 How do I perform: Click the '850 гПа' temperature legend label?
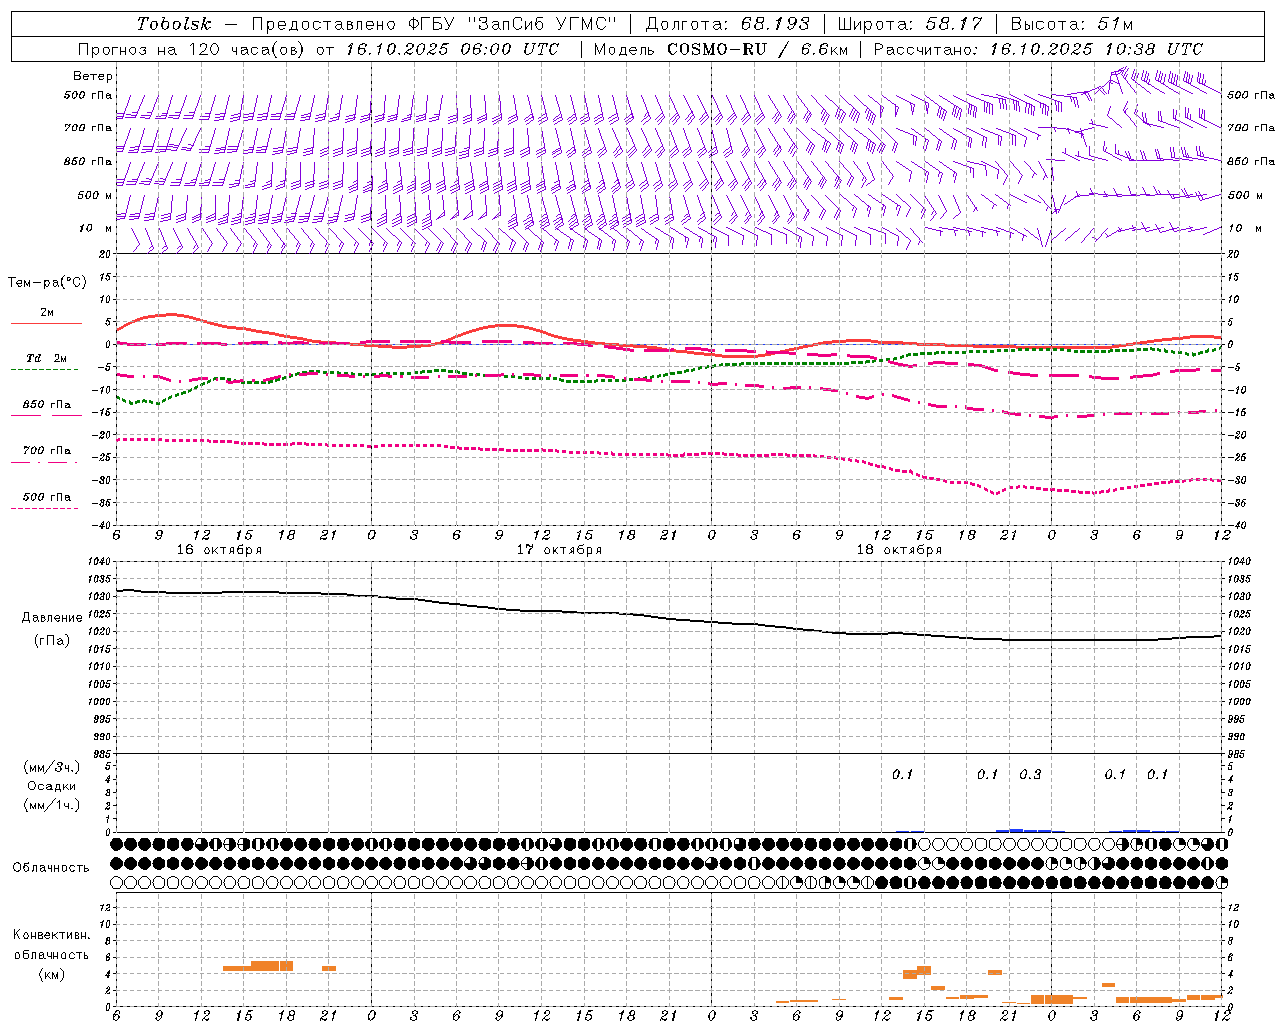[47, 405]
